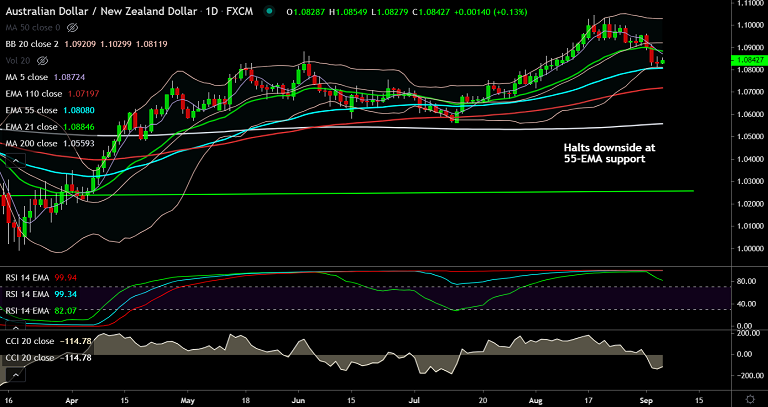Click the 1.00000 price axis label
768x407 pixels.
tap(751, 248)
